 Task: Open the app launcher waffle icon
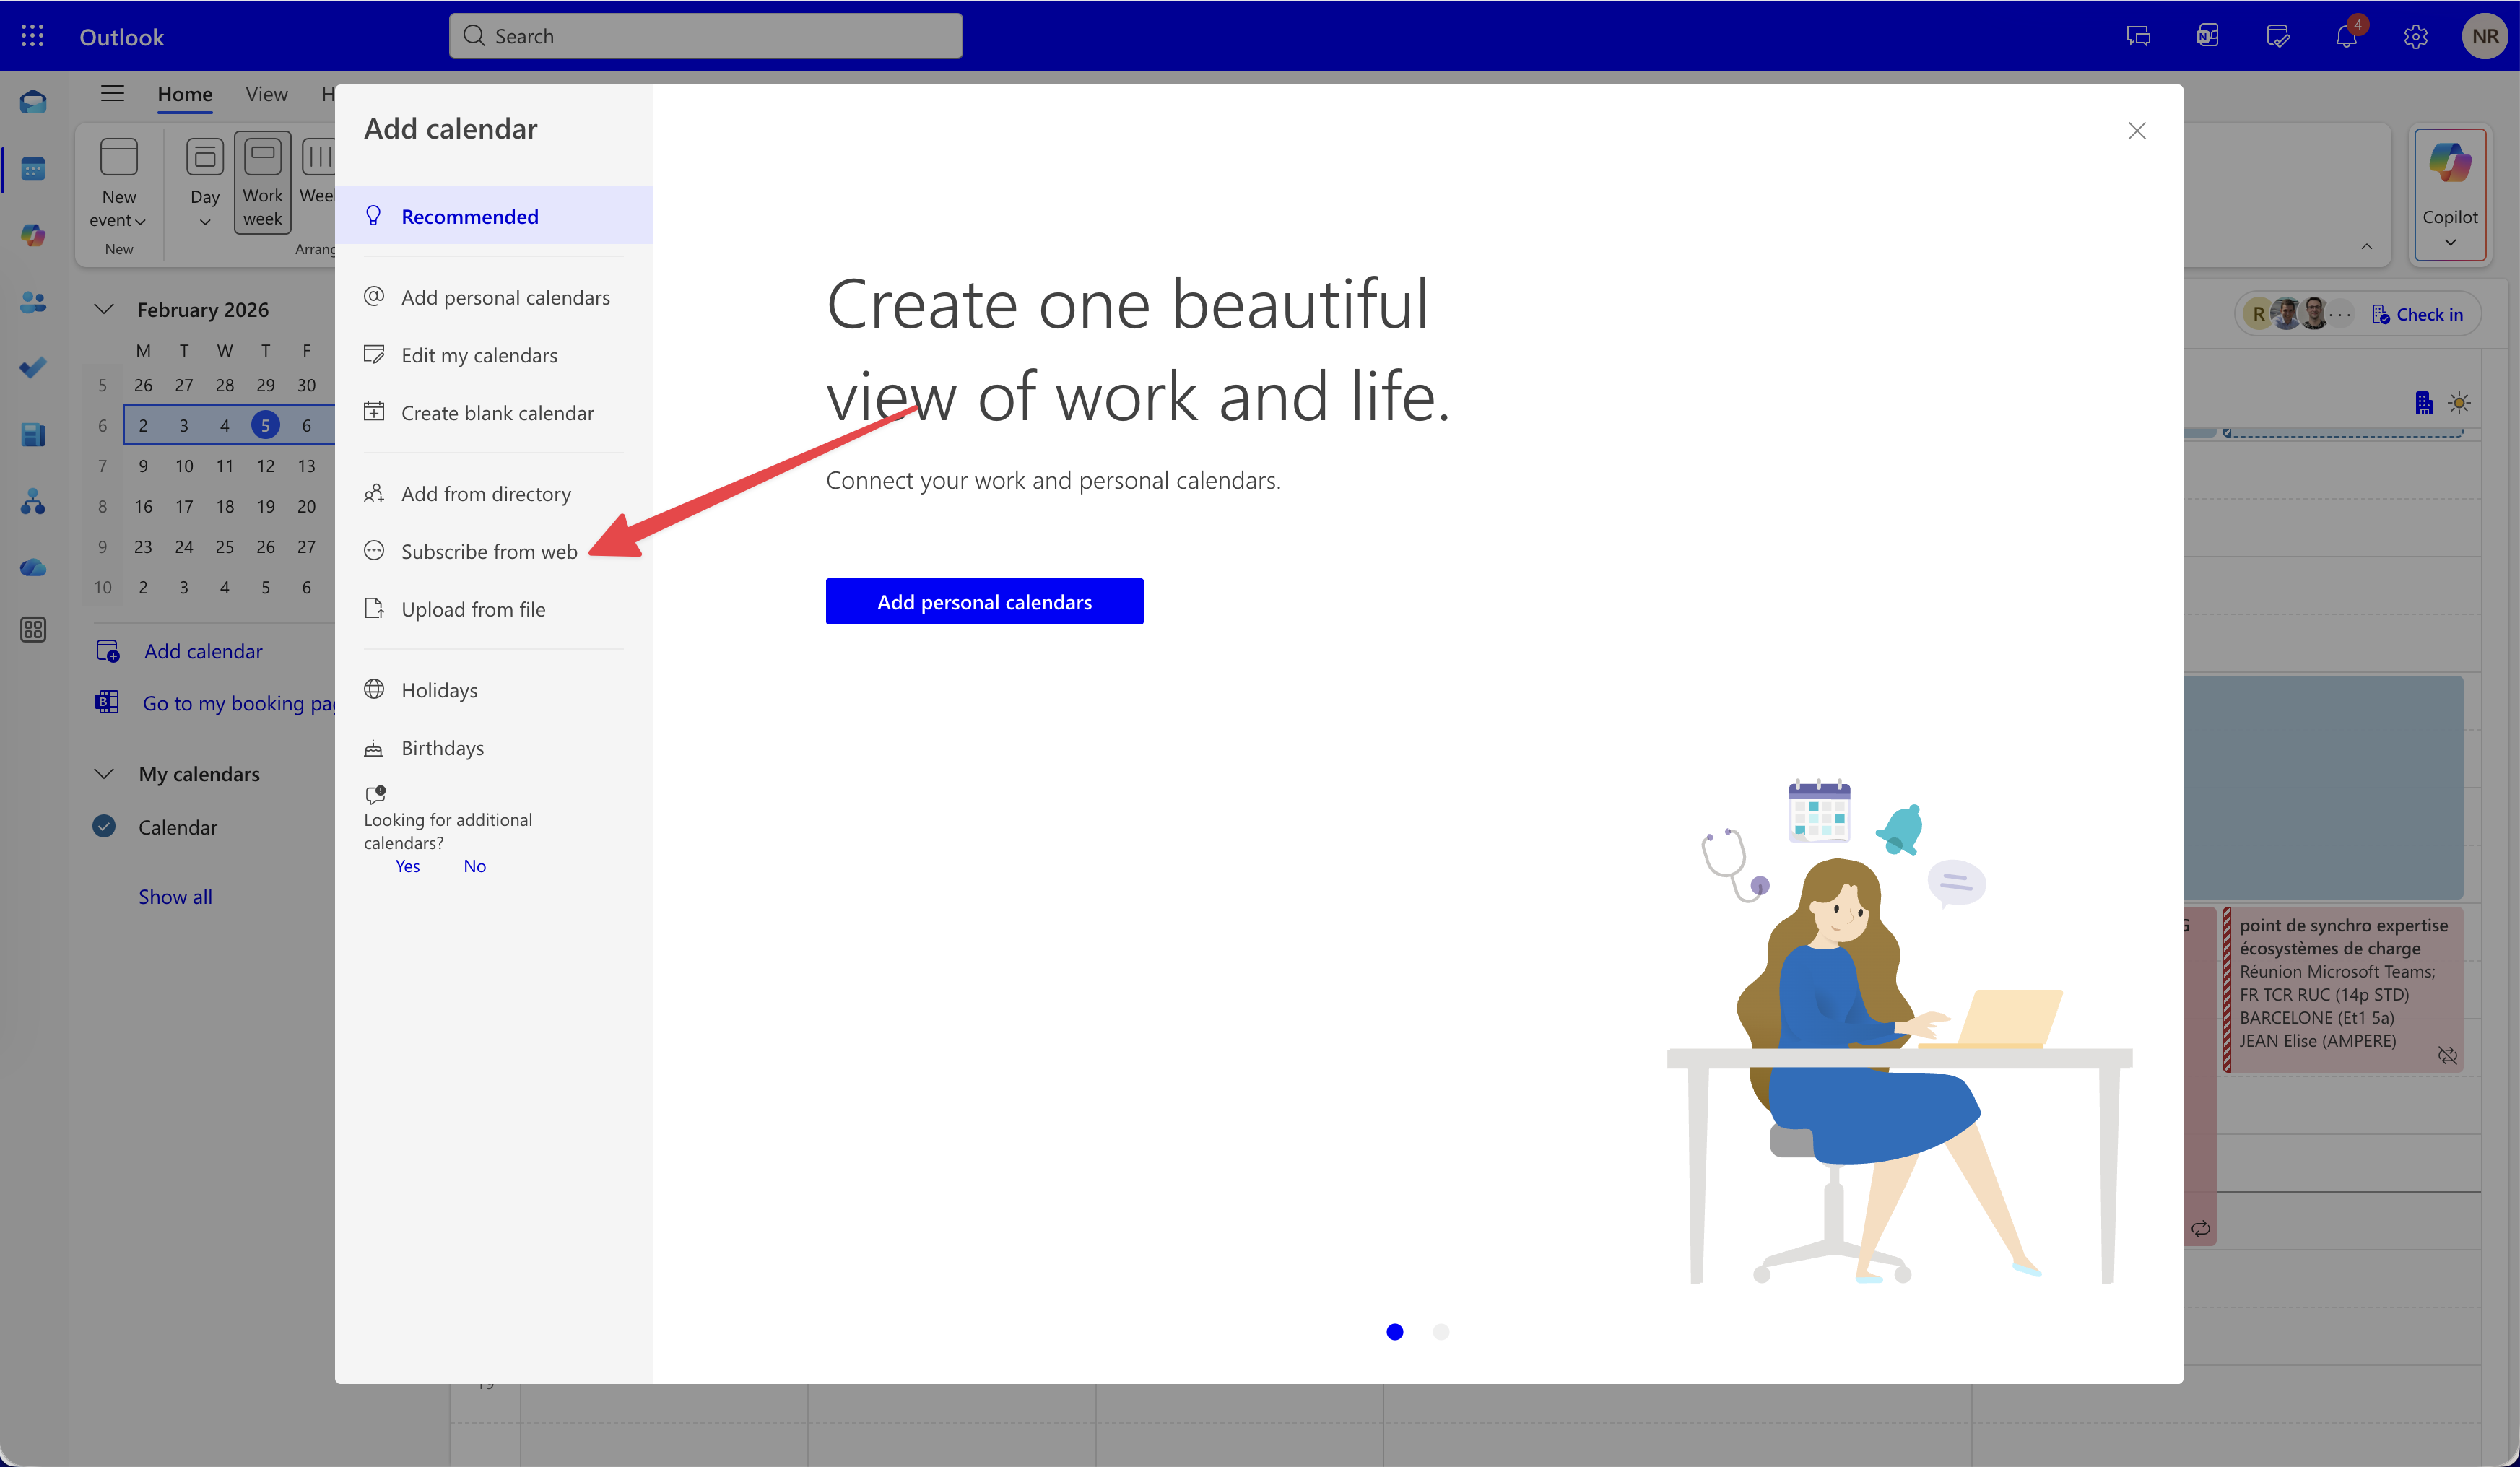[32, 36]
